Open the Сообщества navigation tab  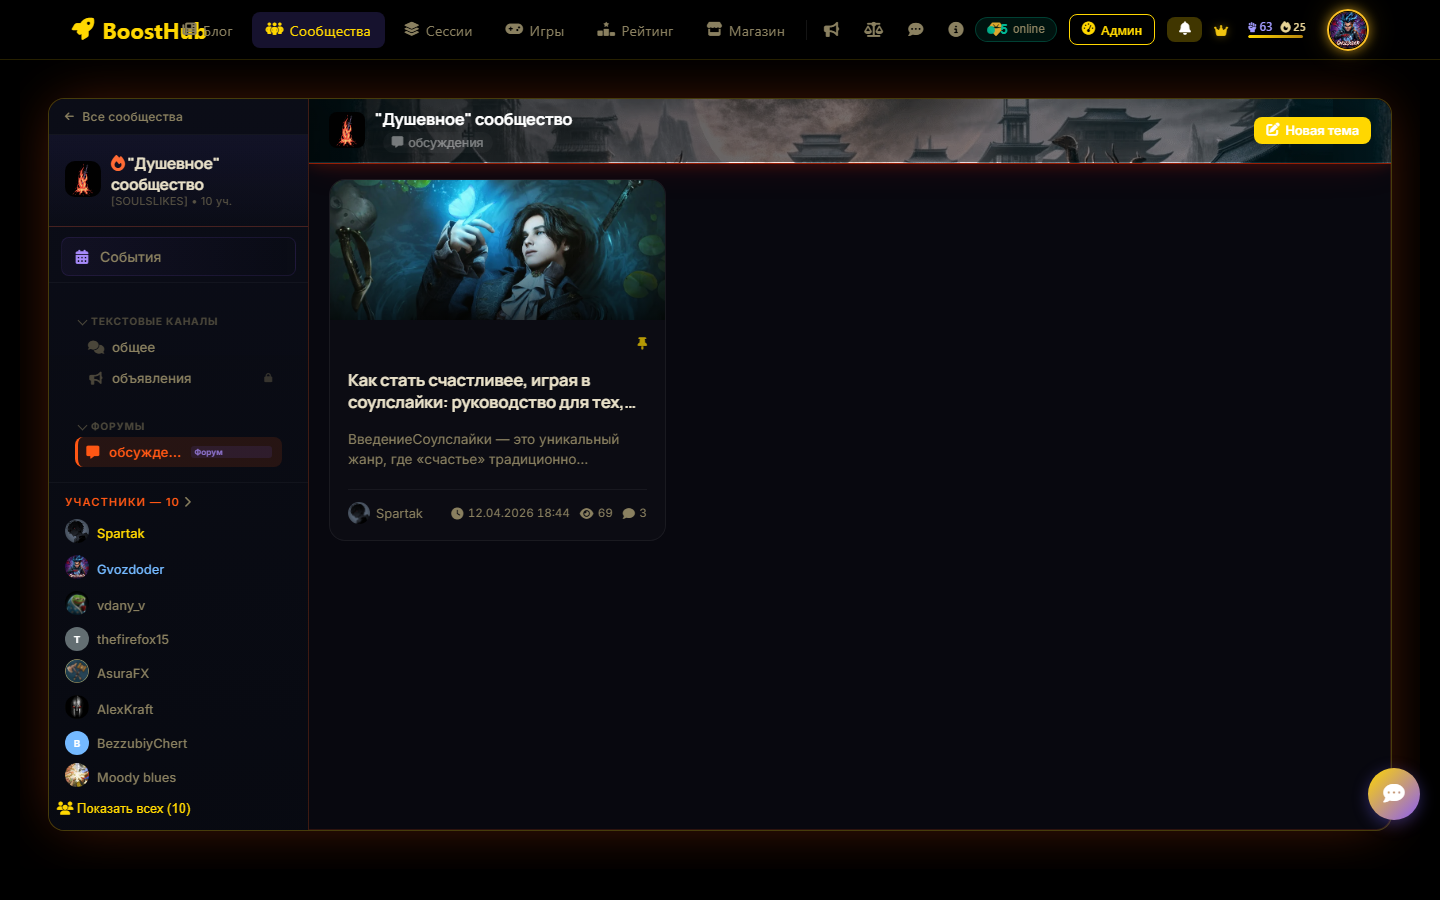coord(318,31)
